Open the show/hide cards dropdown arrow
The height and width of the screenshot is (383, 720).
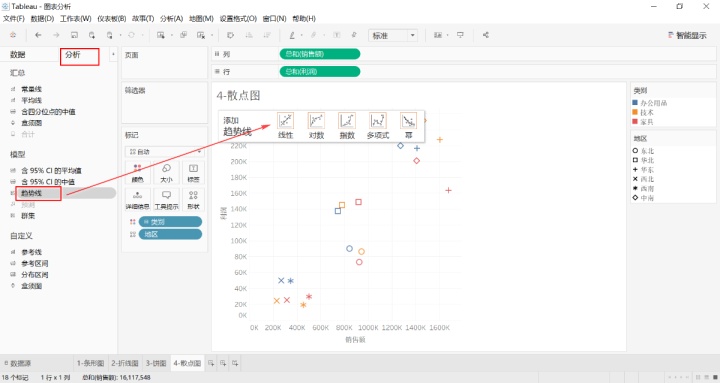447,35
